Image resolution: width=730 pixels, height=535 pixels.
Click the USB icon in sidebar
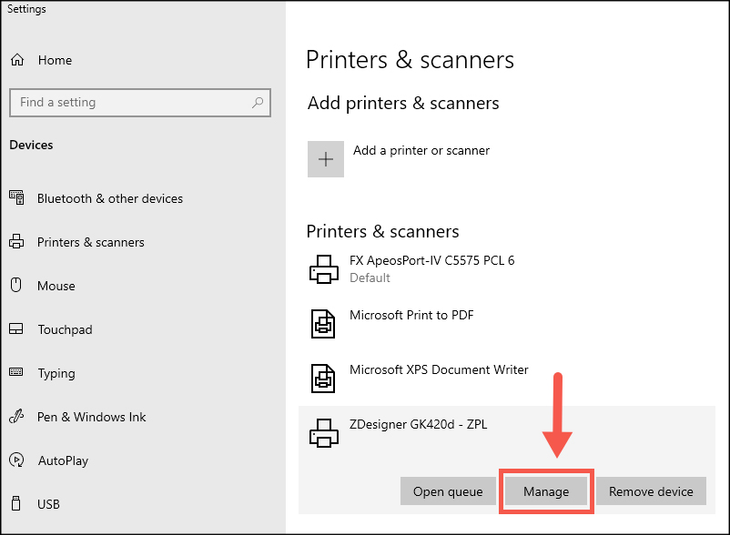16,504
